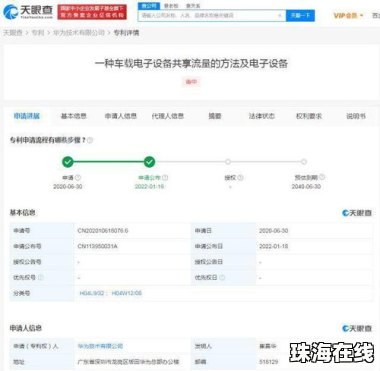Click the 基本信息 section heading
Image resolution: width=380 pixels, height=371 pixels.
click(22, 213)
